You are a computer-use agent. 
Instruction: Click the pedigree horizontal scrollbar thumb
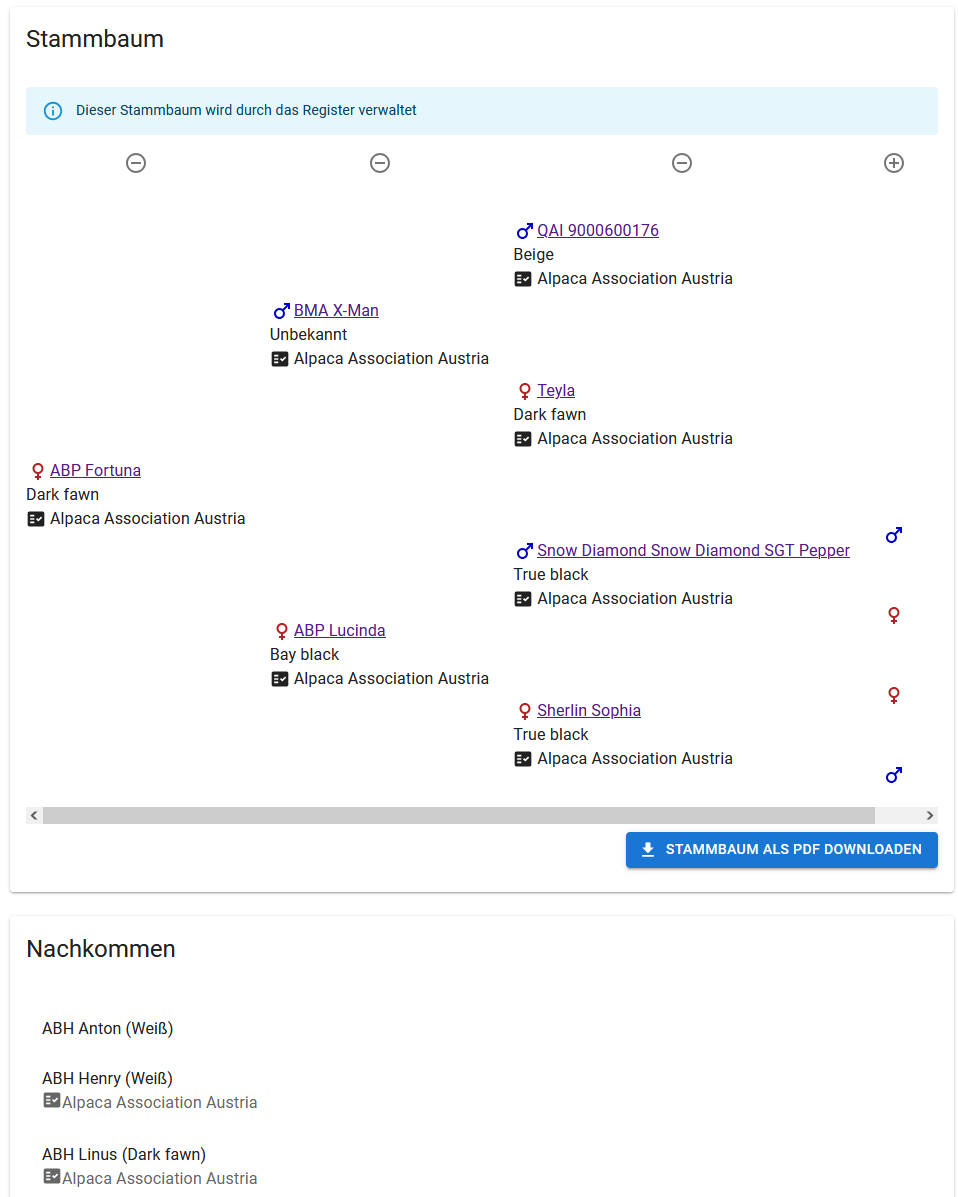[459, 815]
